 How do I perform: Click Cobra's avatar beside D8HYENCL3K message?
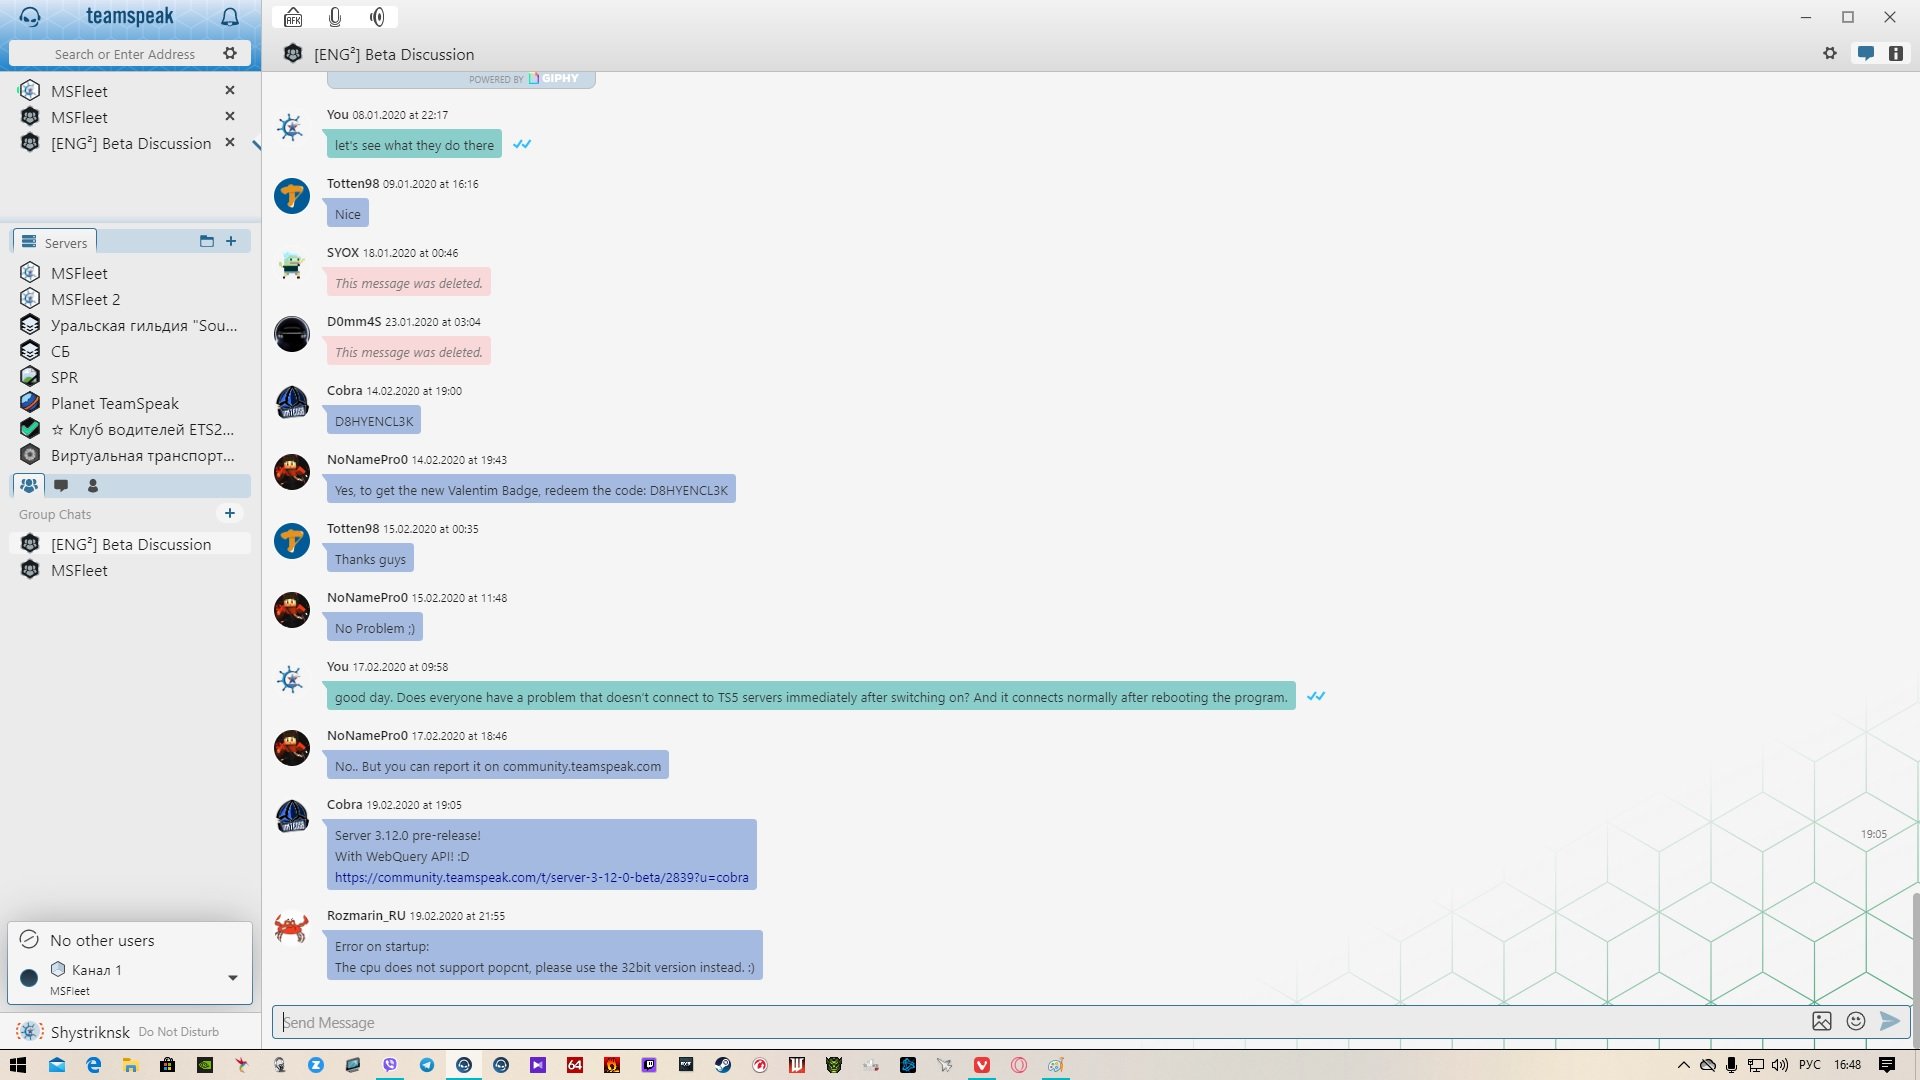[x=292, y=403]
